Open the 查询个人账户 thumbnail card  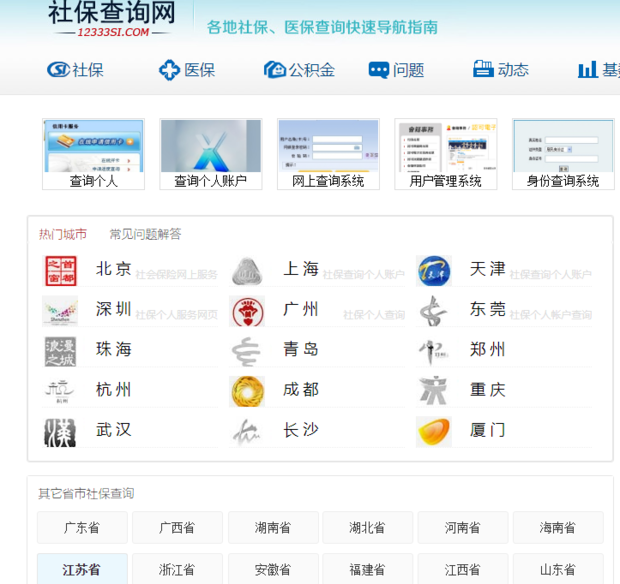211,154
